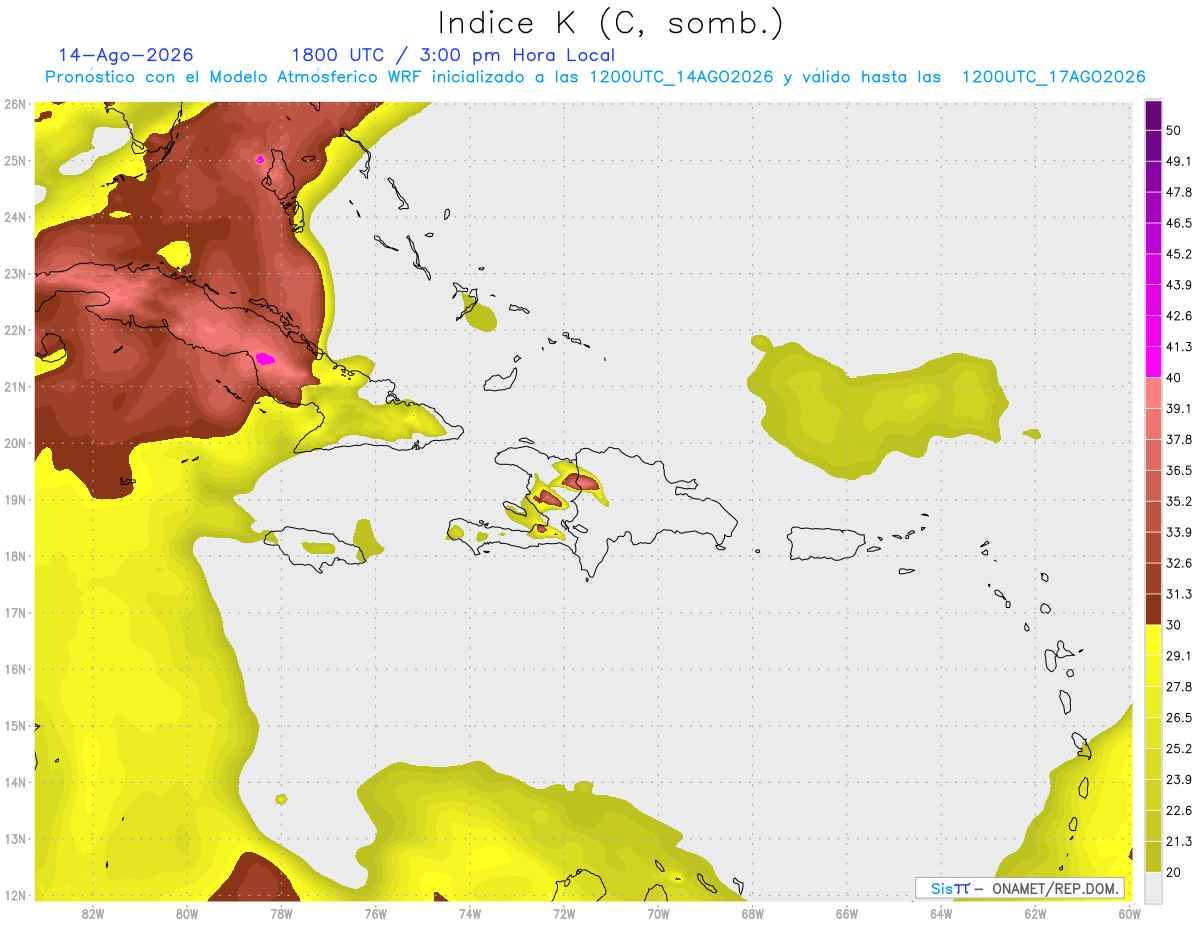Click the color bar value '20'
The height and width of the screenshot is (927, 1200).
click(x=1174, y=872)
